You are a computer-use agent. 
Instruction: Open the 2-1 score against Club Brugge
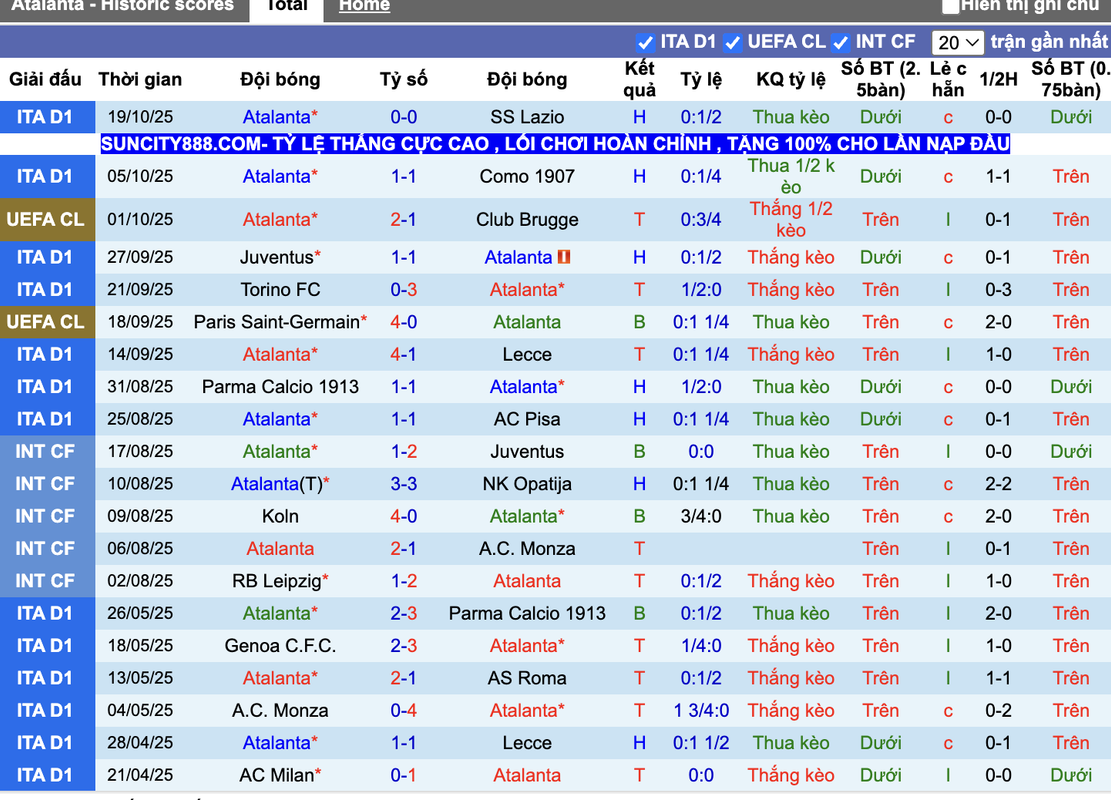[x=403, y=220]
